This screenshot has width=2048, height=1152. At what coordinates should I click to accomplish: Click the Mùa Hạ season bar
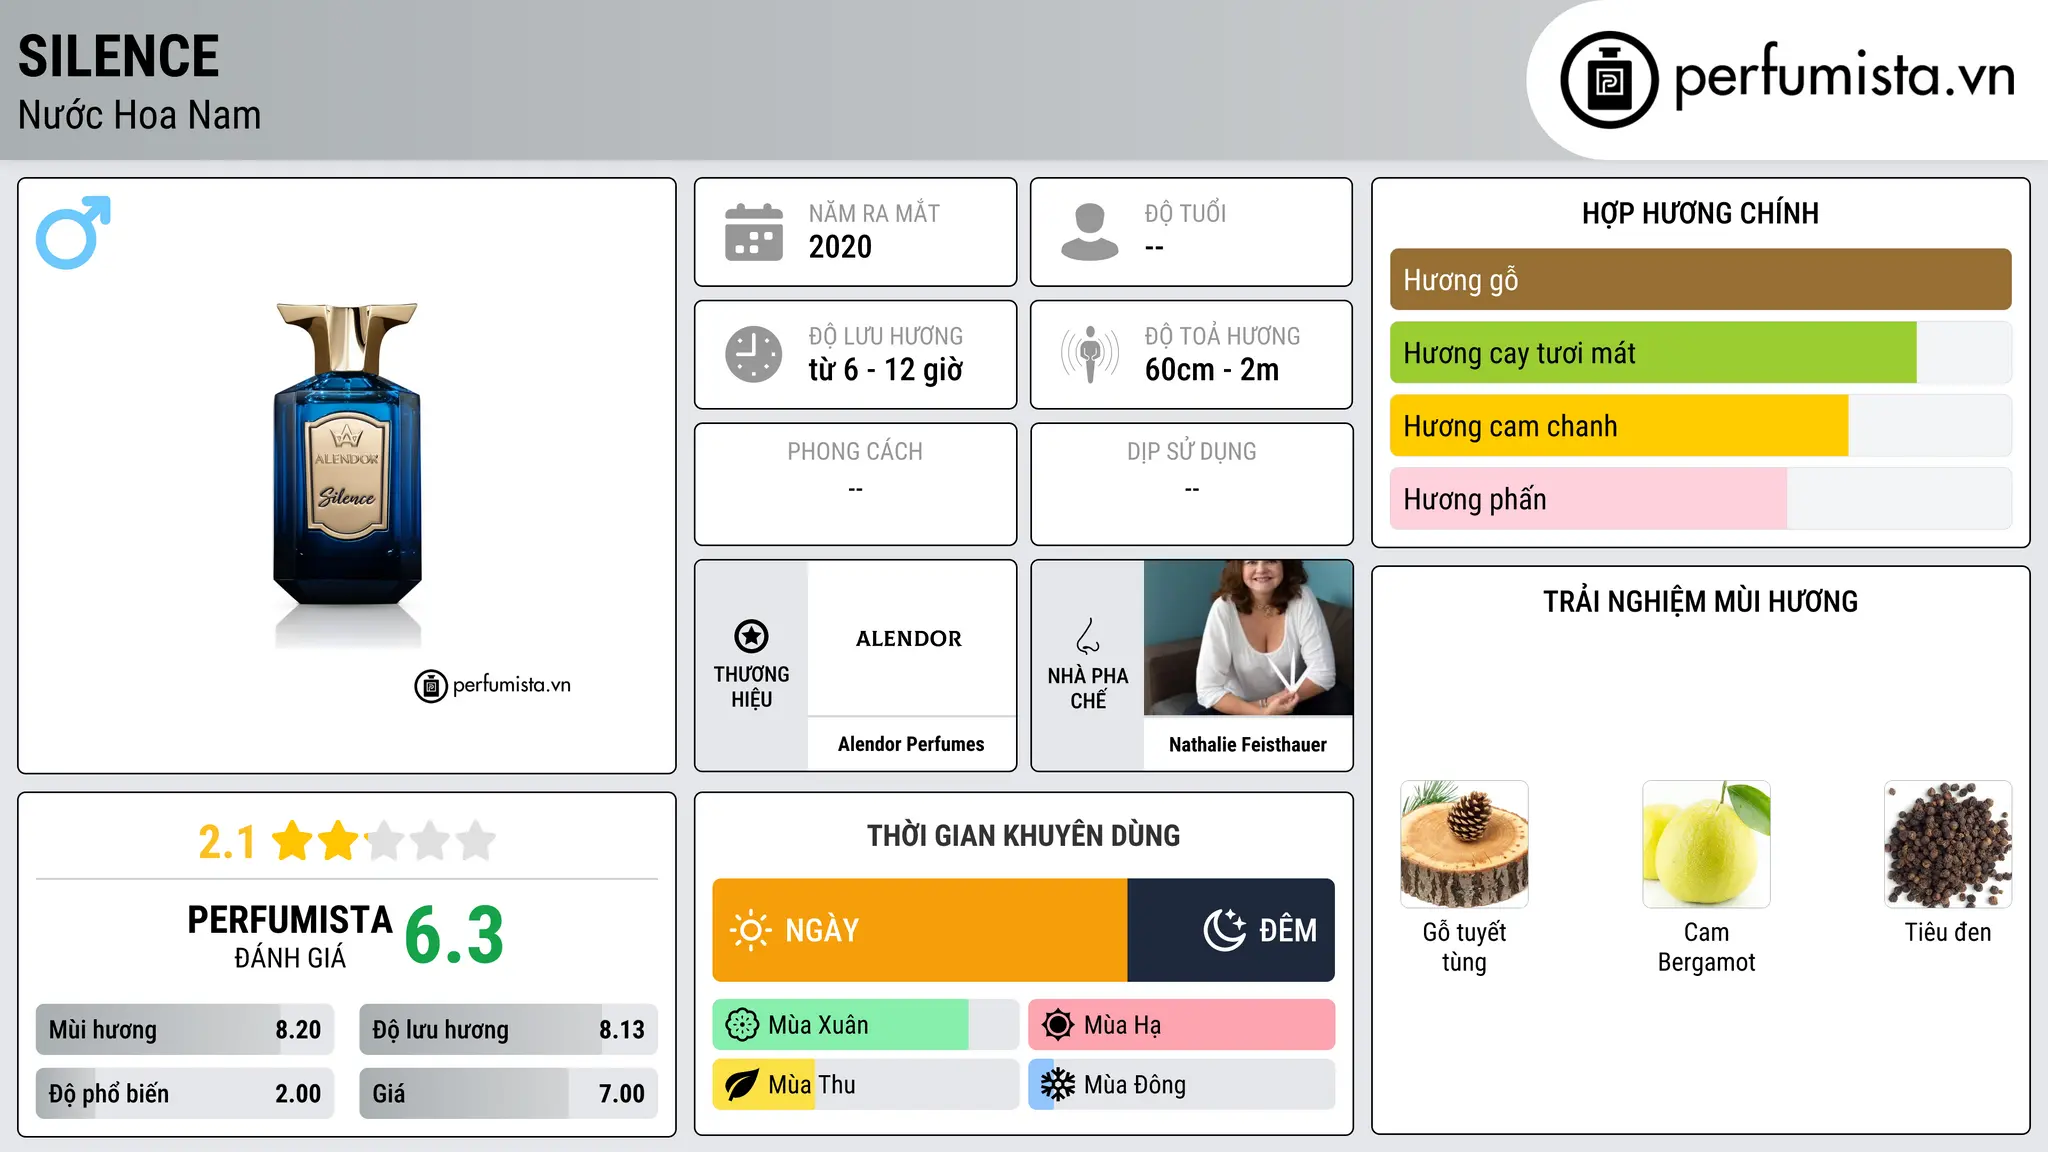tap(1182, 1025)
